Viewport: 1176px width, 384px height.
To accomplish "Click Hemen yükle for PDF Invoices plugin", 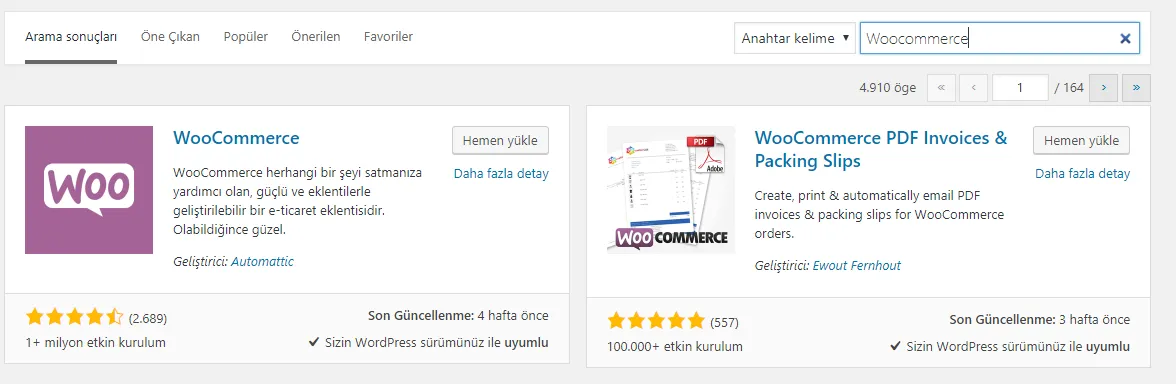I will point(1082,140).
